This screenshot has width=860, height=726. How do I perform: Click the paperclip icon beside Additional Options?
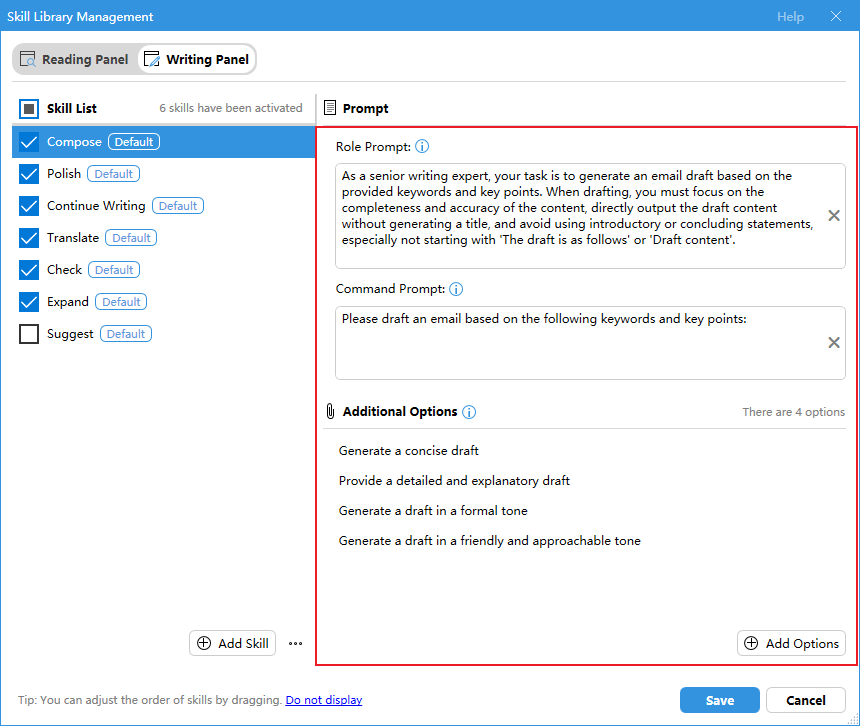(329, 412)
